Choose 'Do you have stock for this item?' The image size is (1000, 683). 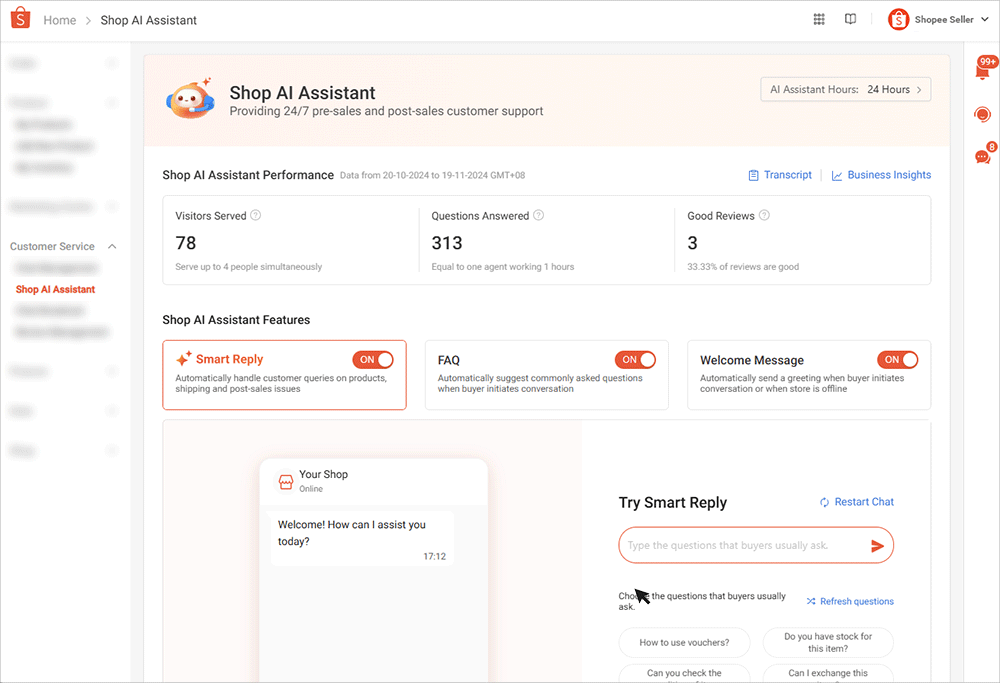[828, 642]
